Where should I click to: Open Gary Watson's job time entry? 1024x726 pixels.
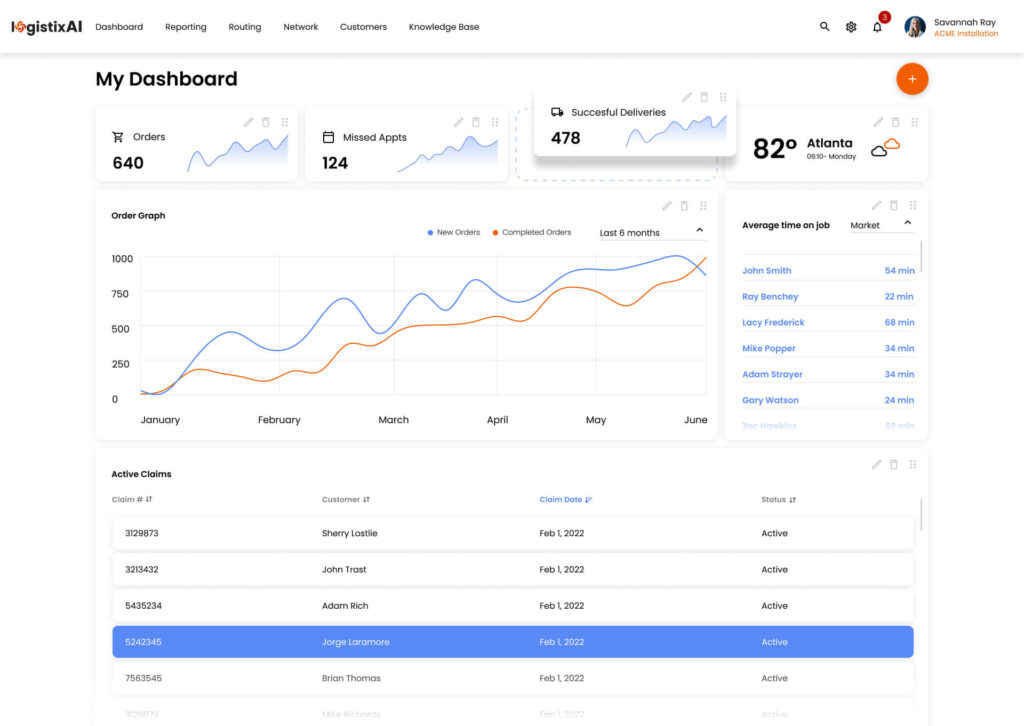tap(828, 400)
